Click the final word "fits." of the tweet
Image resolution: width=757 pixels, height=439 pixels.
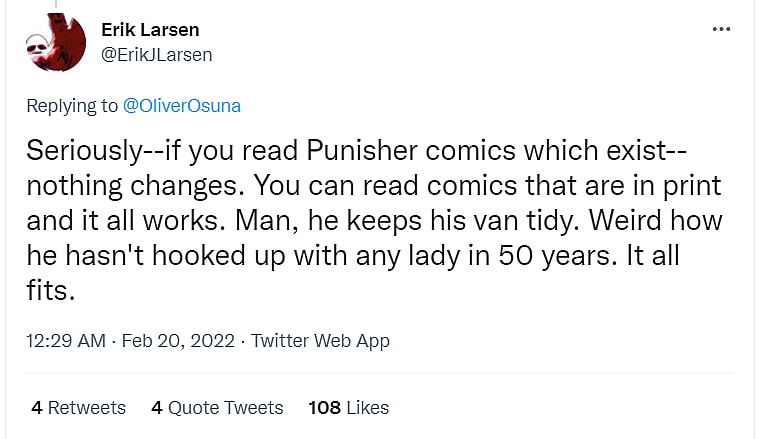point(49,289)
